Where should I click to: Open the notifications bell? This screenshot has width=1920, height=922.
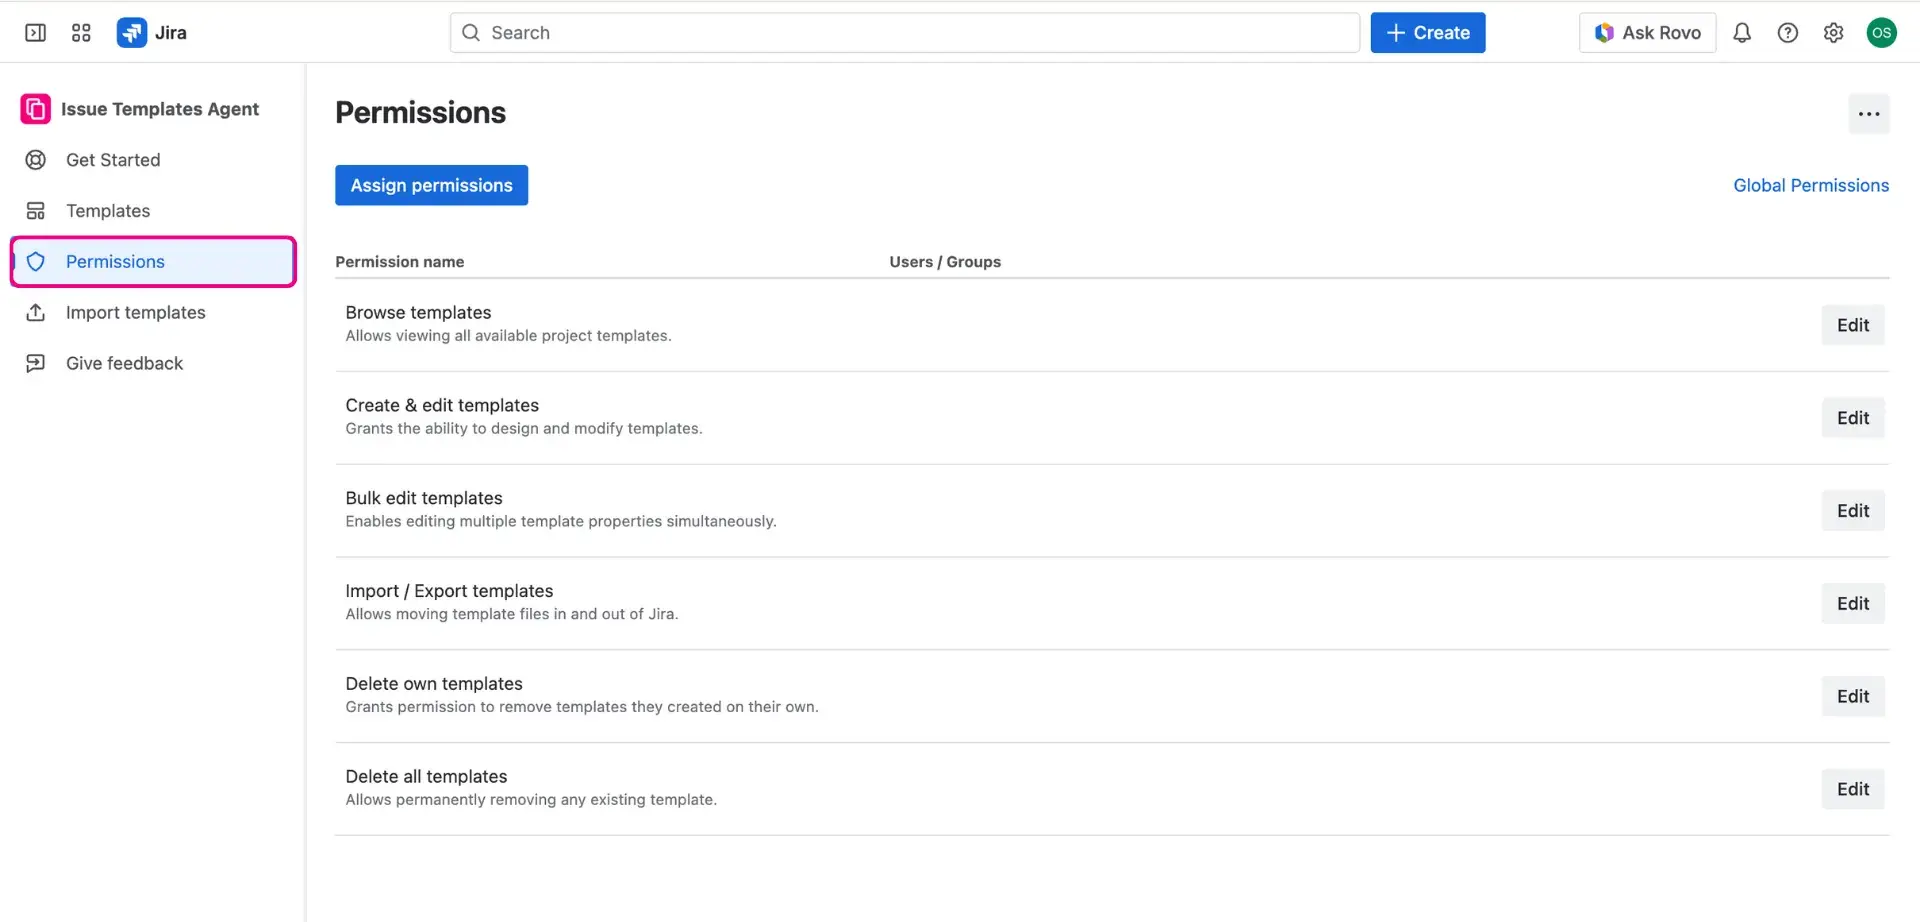coord(1742,32)
